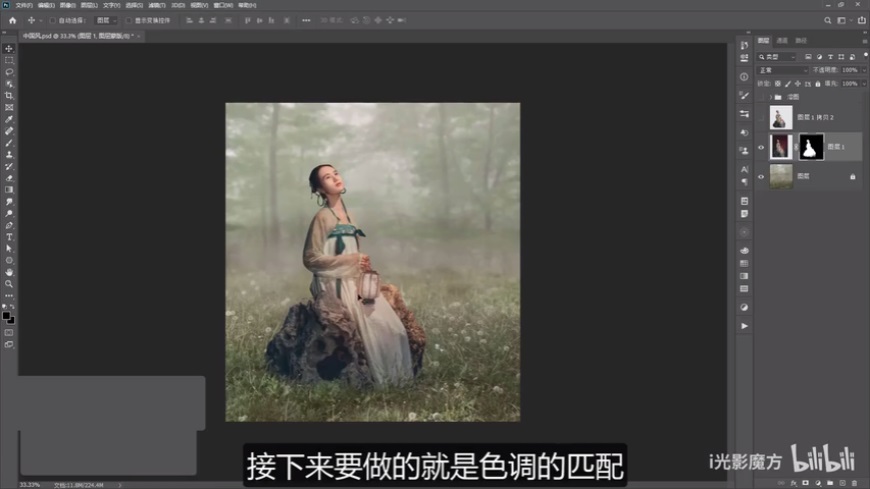Image resolution: width=870 pixels, height=489 pixels.
Task: Open the workspace switcher dropdown
Action: tap(844, 21)
